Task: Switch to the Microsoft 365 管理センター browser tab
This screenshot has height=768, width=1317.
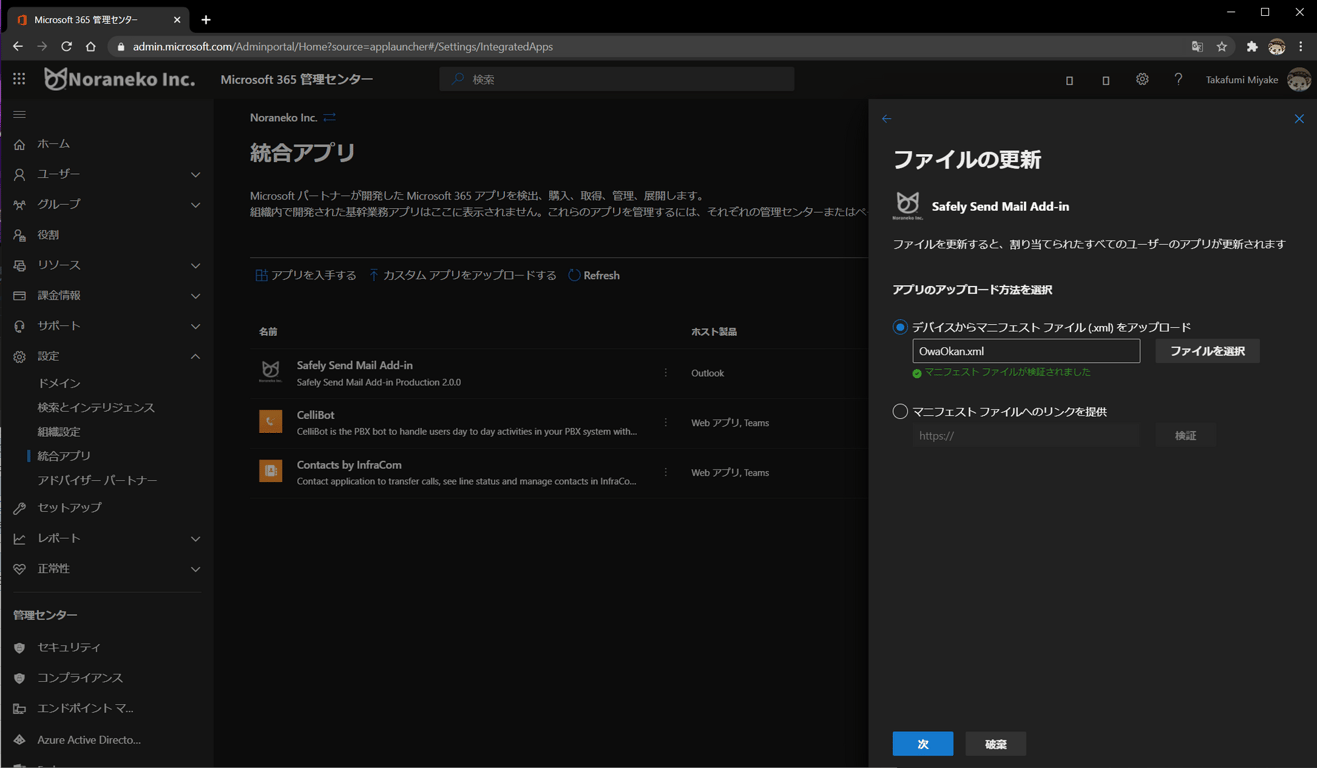Action: pos(97,19)
